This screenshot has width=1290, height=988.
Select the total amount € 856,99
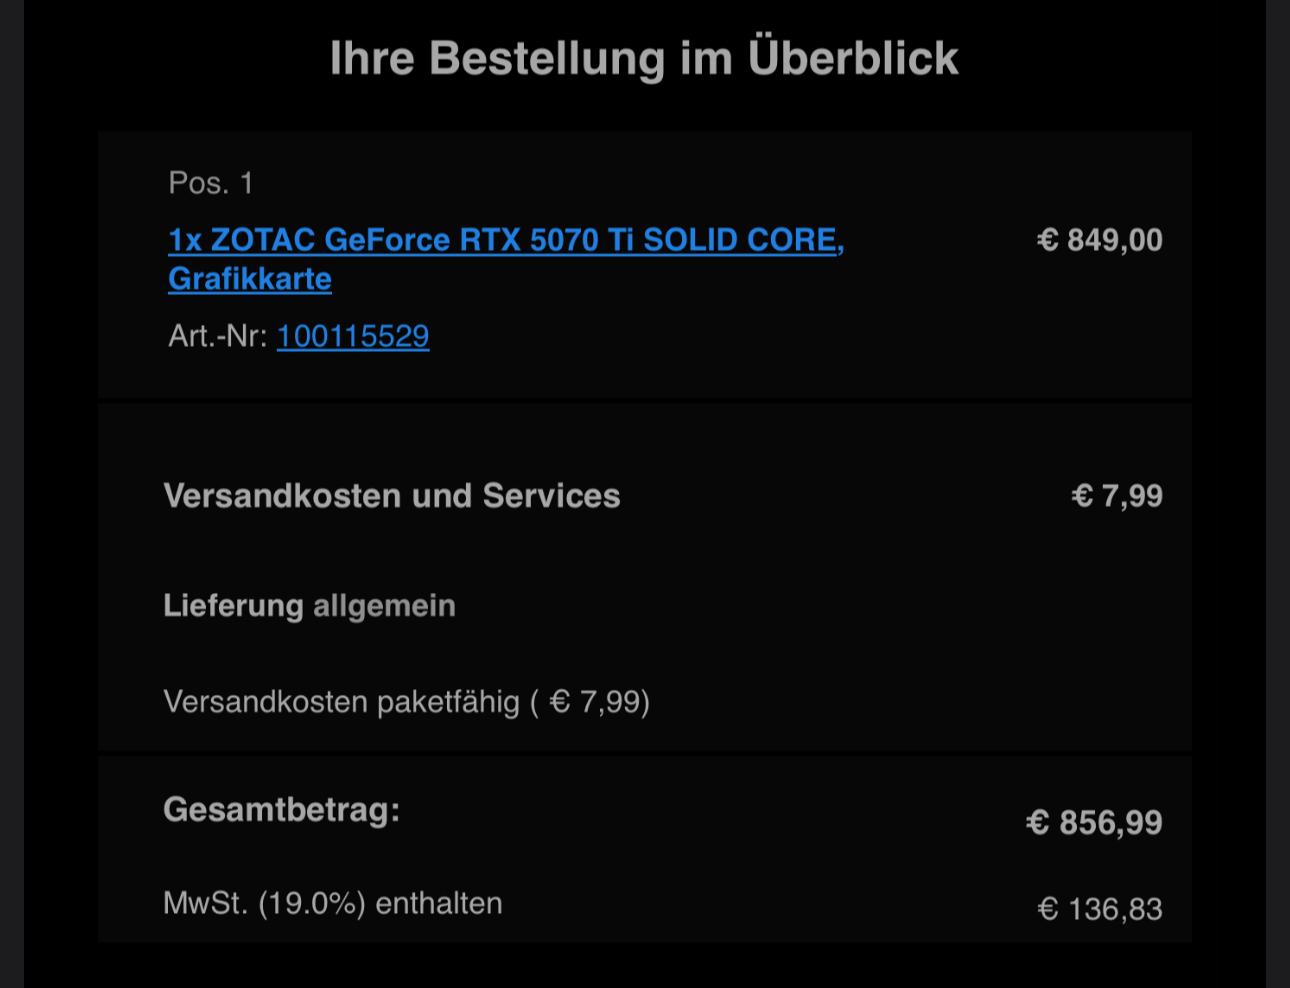1094,822
